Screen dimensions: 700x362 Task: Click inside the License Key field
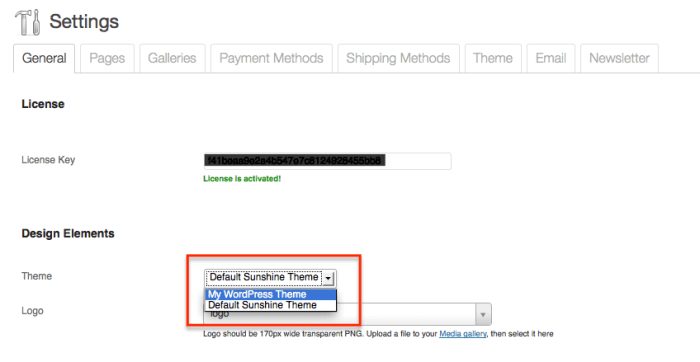pos(327,161)
